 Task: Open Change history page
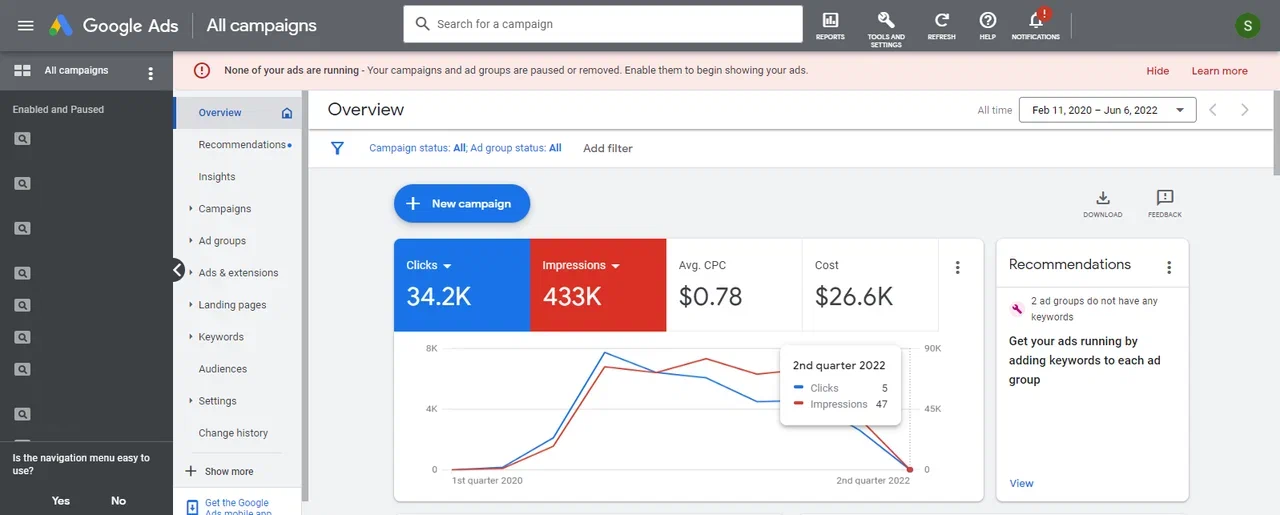click(233, 433)
